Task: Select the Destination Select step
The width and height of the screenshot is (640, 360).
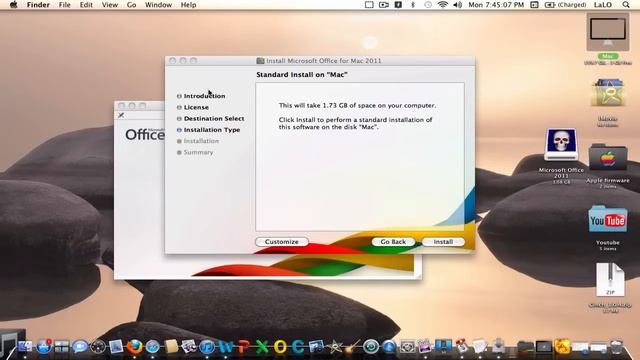Action: coord(214,118)
